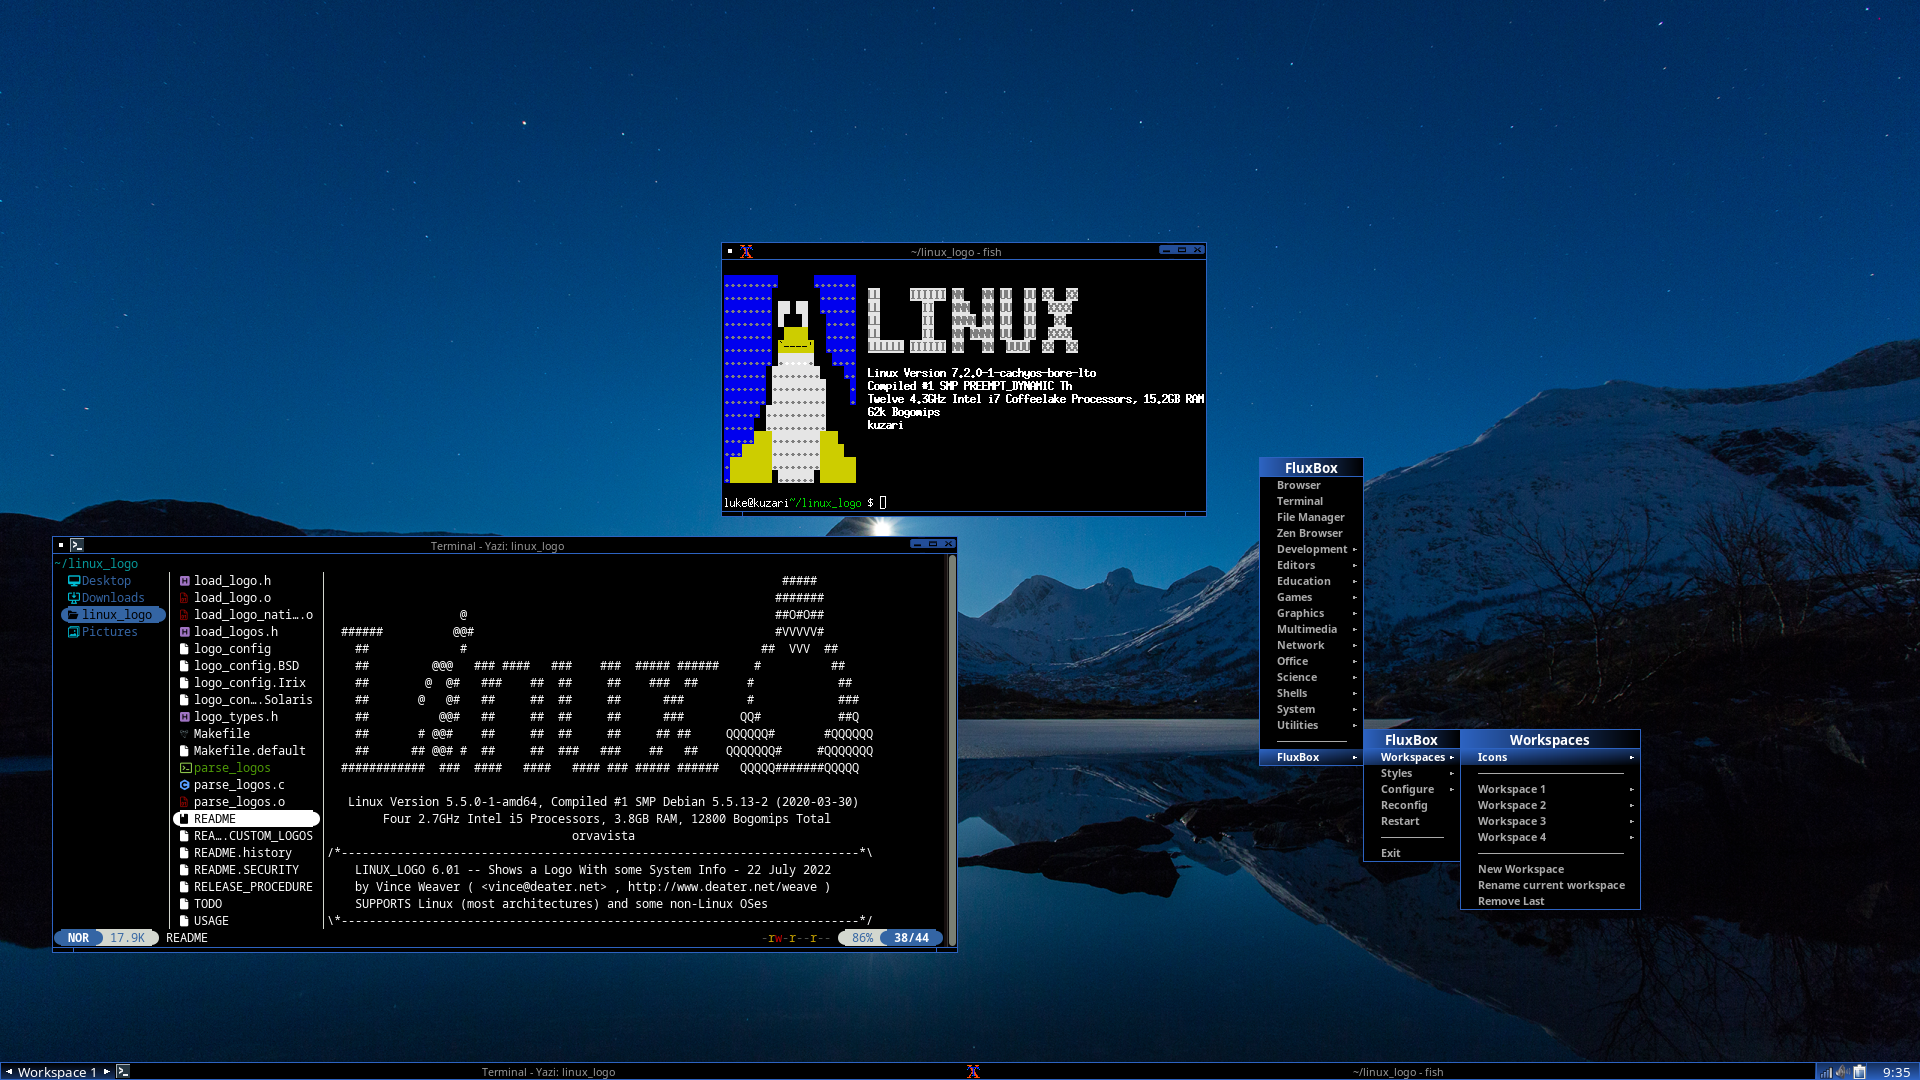The image size is (1920, 1080).
Task: Click the fish shell prompt input line
Action: (963, 503)
